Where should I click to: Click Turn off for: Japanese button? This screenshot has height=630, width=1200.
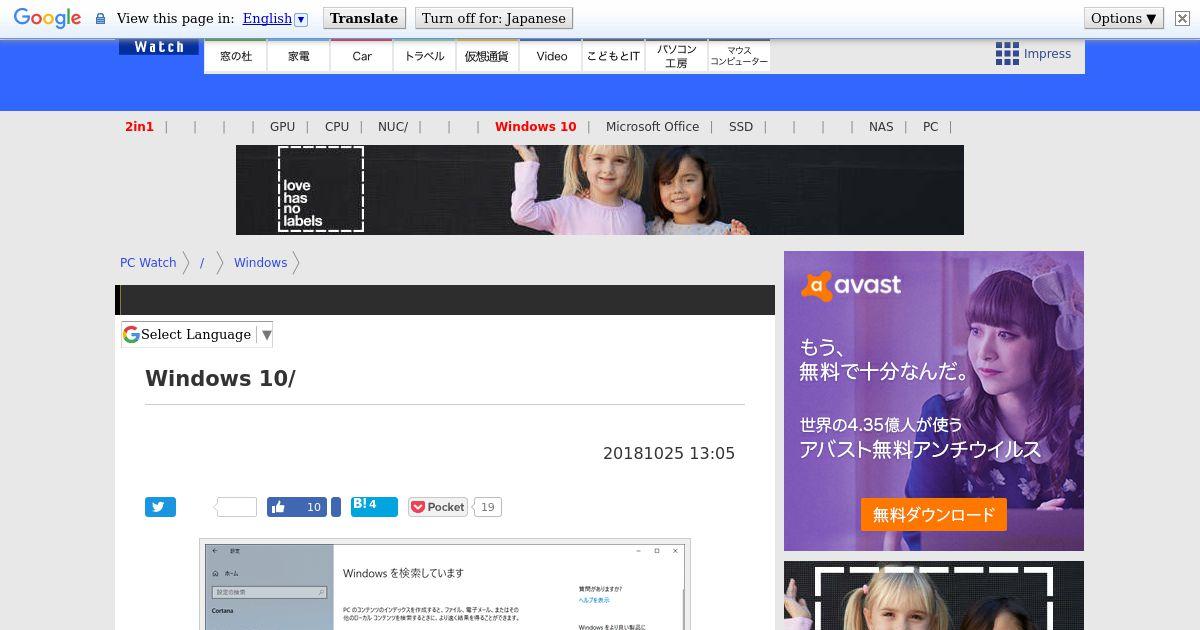pyautogui.click(x=494, y=18)
